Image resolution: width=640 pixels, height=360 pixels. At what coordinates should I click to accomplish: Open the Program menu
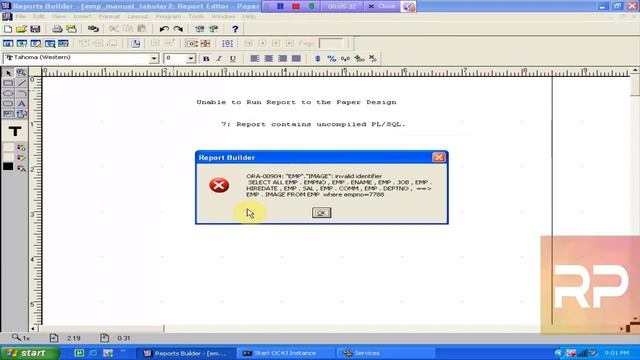pos(168,16)
